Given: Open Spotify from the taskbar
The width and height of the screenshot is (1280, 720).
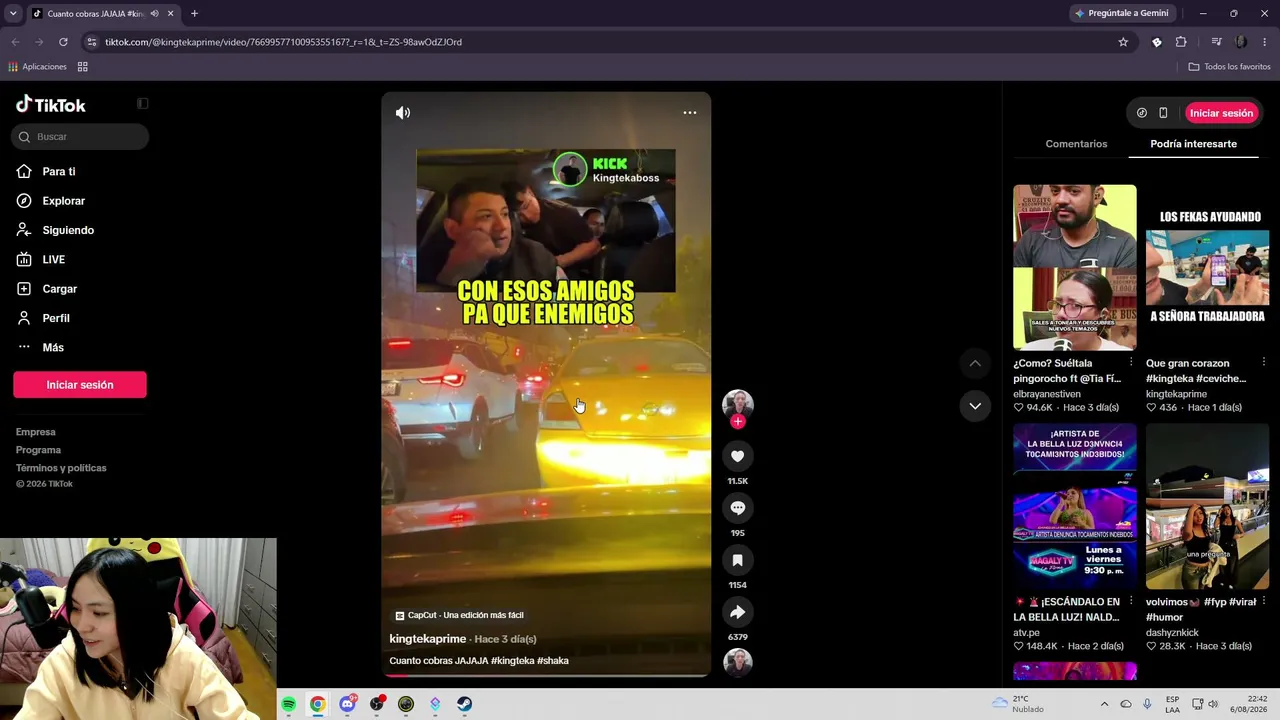Looking at the screenshot, I should [288, 704].
